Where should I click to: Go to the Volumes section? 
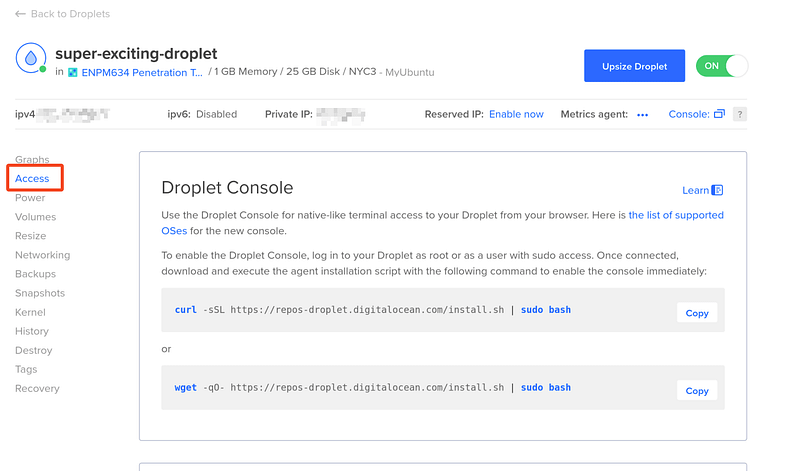pos(35,217)
